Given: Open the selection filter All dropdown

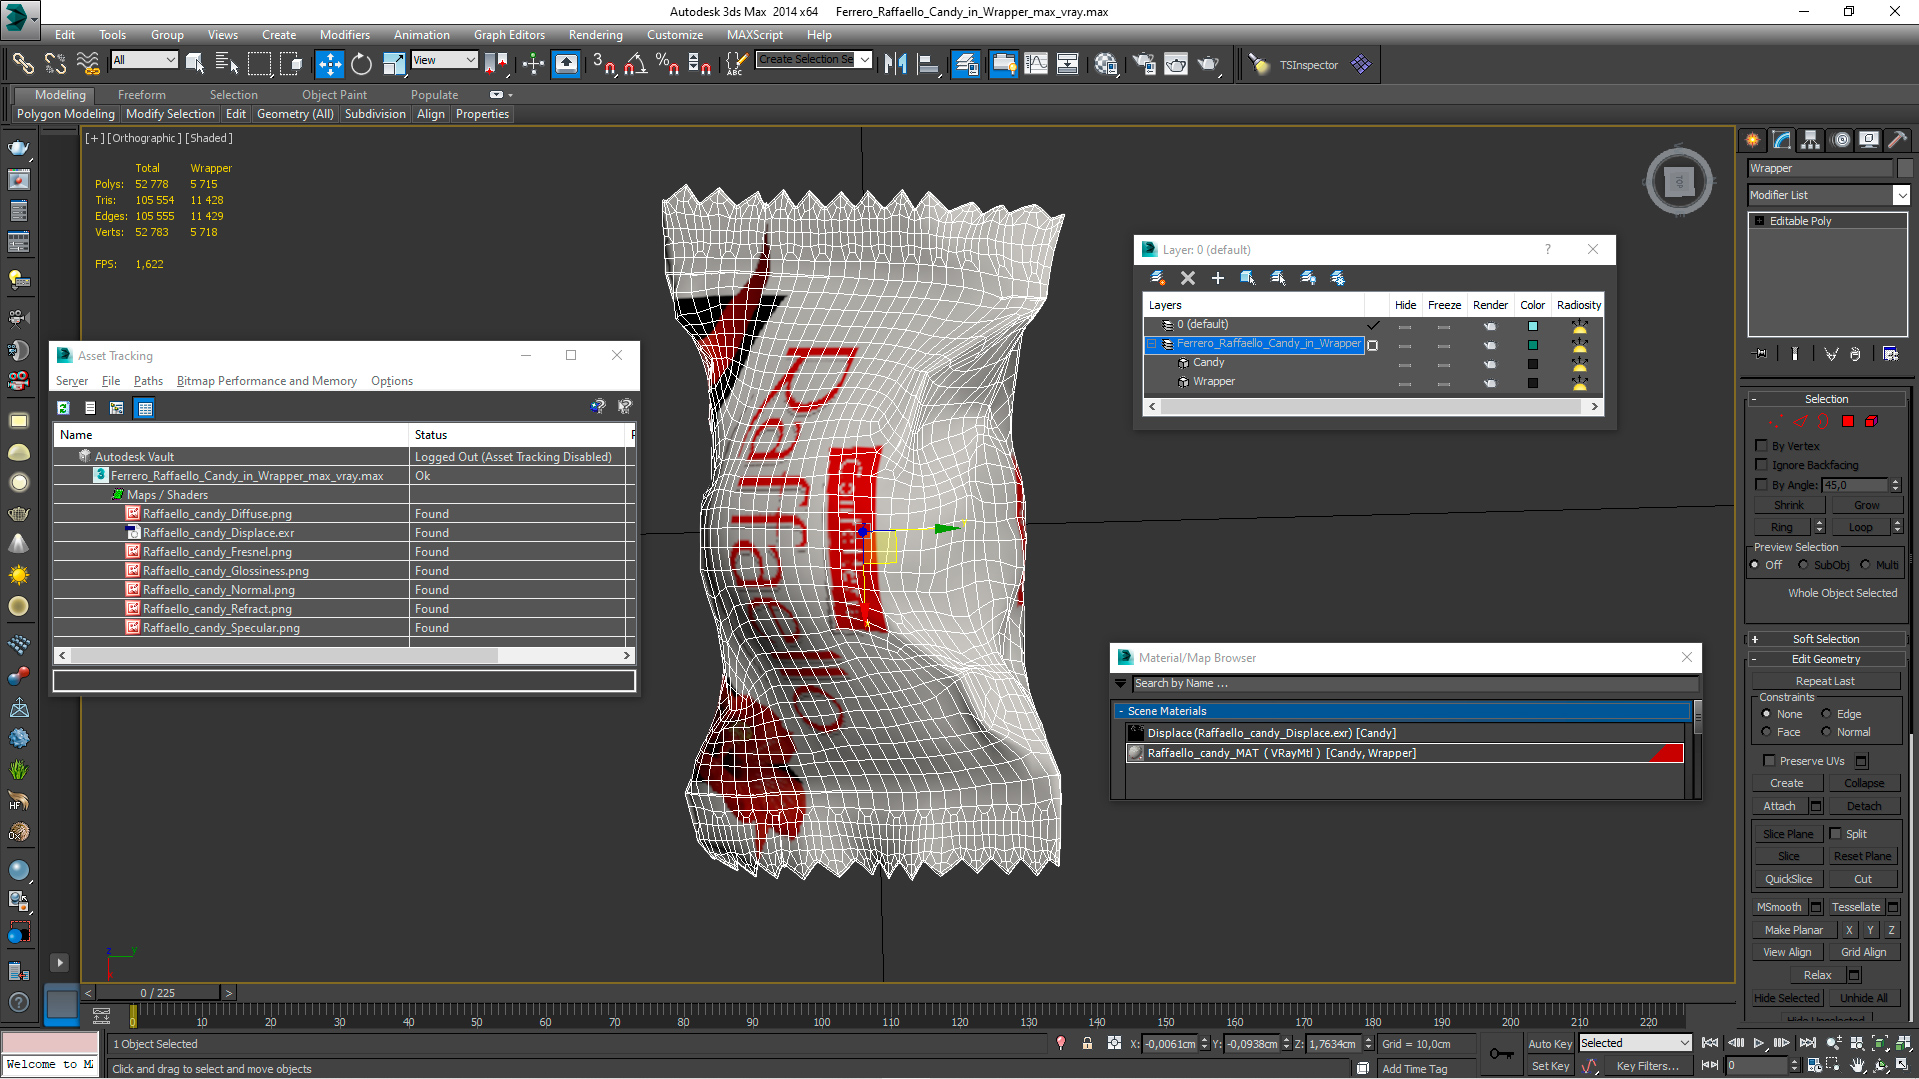Looking at the screenshot, I should (144, 60).
